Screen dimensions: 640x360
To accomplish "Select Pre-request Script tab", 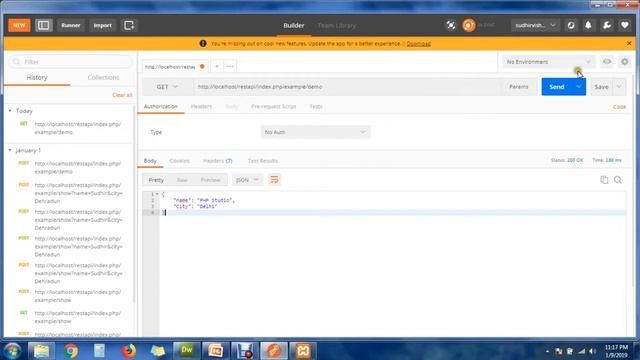I will [x=273, y=107].
